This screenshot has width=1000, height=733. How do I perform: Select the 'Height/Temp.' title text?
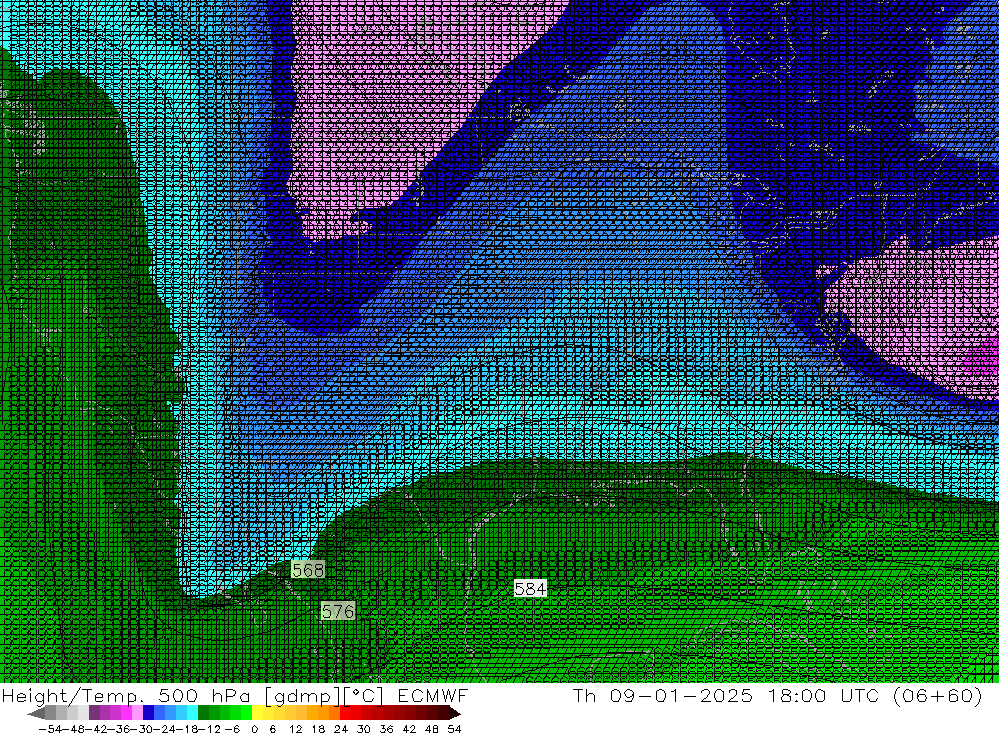tap(72, 696)
